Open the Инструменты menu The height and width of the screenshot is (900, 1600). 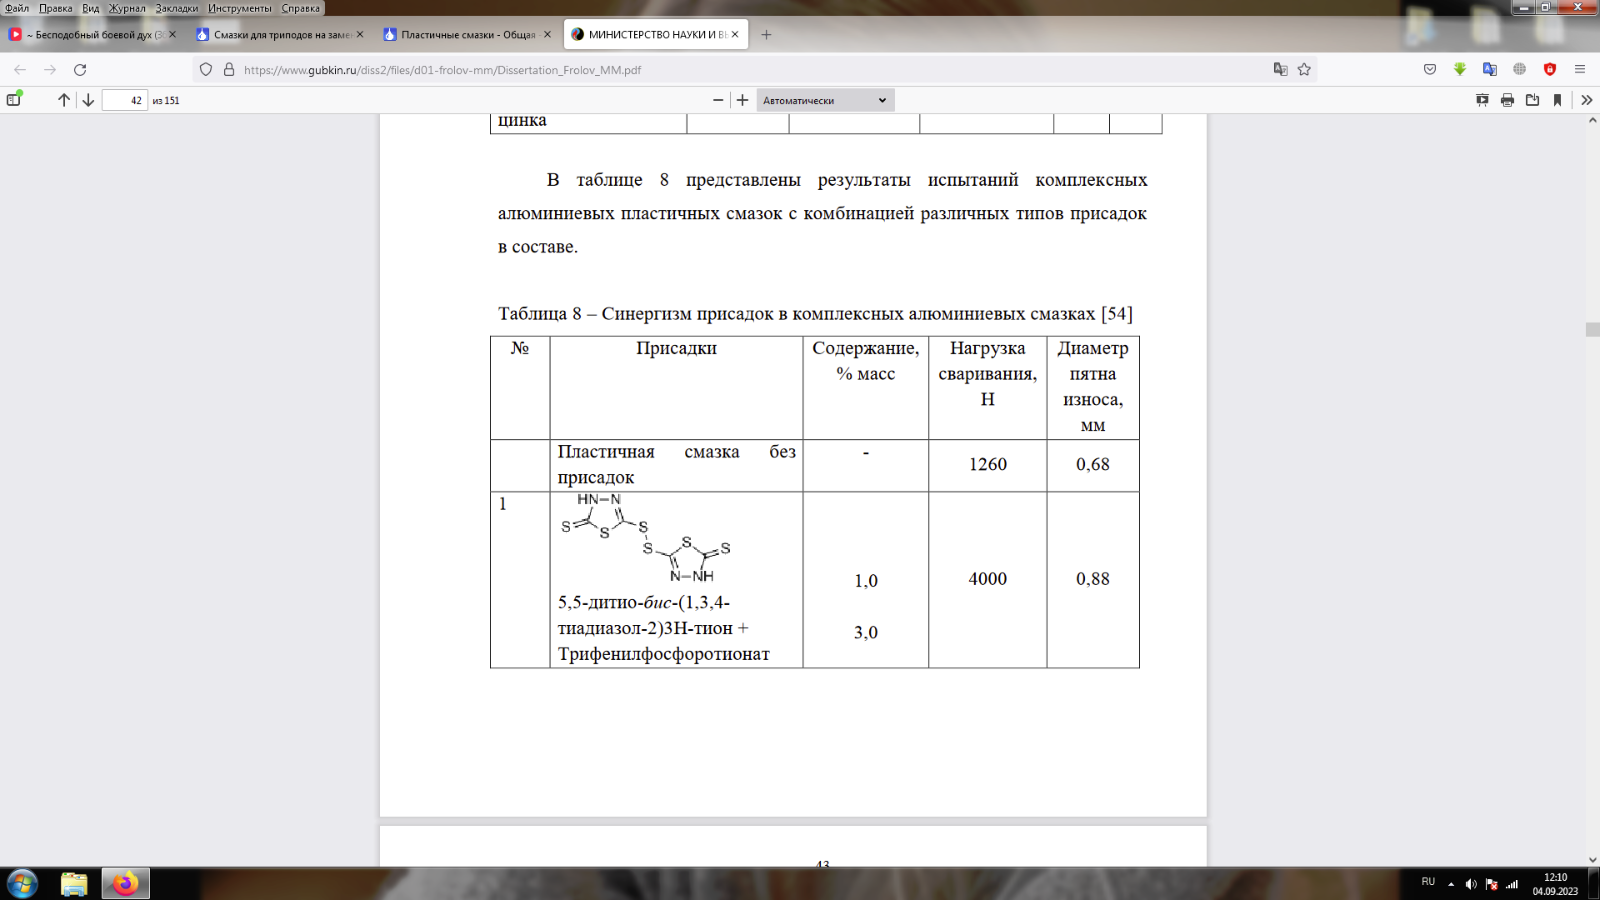(240, 8)
